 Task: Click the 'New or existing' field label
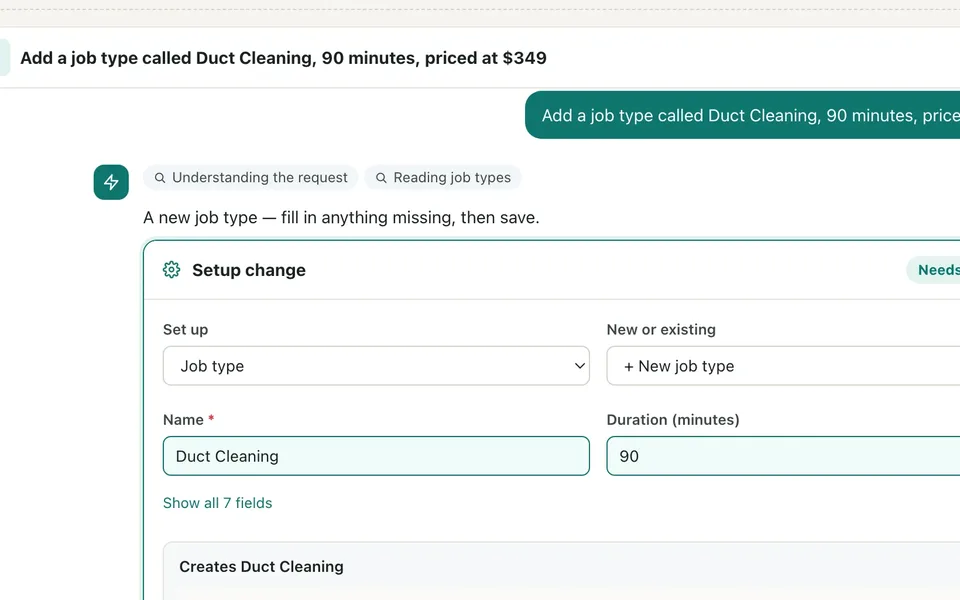click(x=661, y=329)
